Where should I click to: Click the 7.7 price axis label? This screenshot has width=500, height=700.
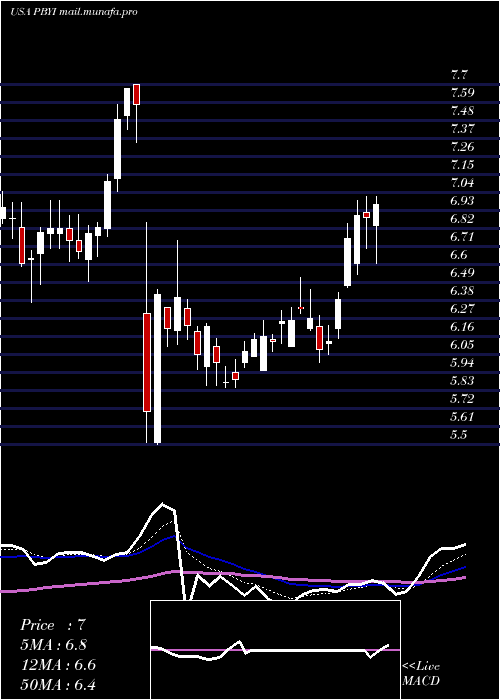click(459, 75)
